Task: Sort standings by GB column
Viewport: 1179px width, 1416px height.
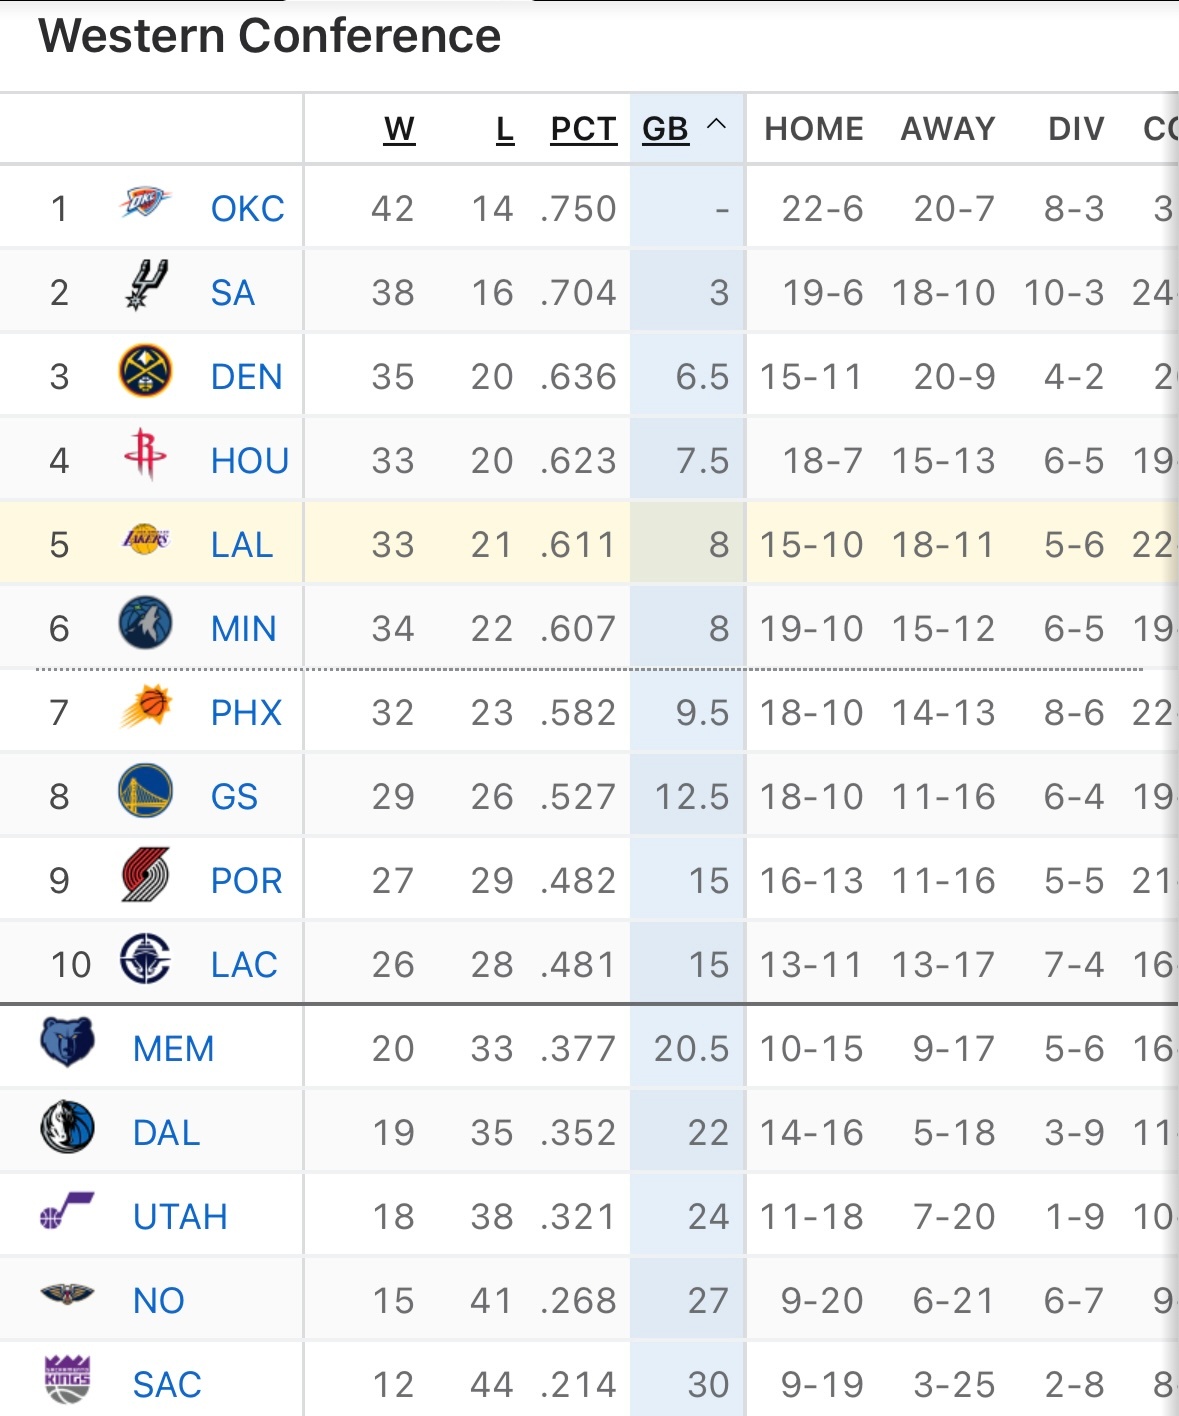Action: click(665, 129)
